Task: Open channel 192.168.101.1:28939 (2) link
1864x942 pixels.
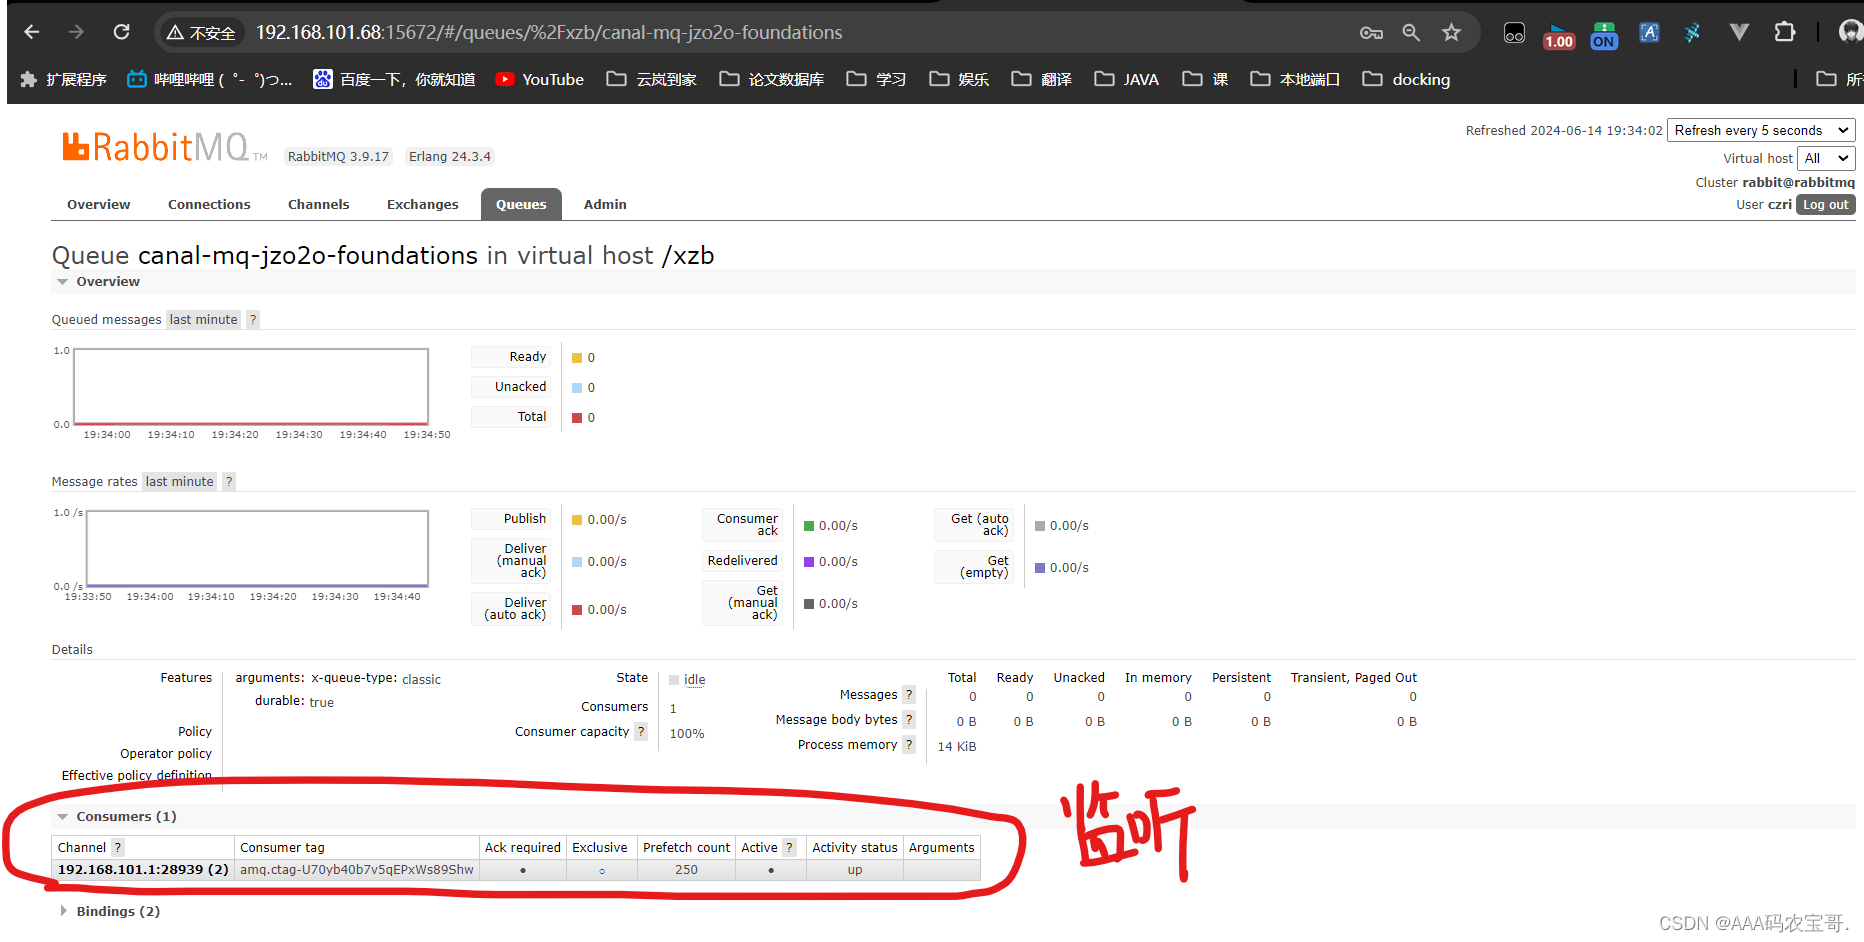Action: click(x=143, y=870)
